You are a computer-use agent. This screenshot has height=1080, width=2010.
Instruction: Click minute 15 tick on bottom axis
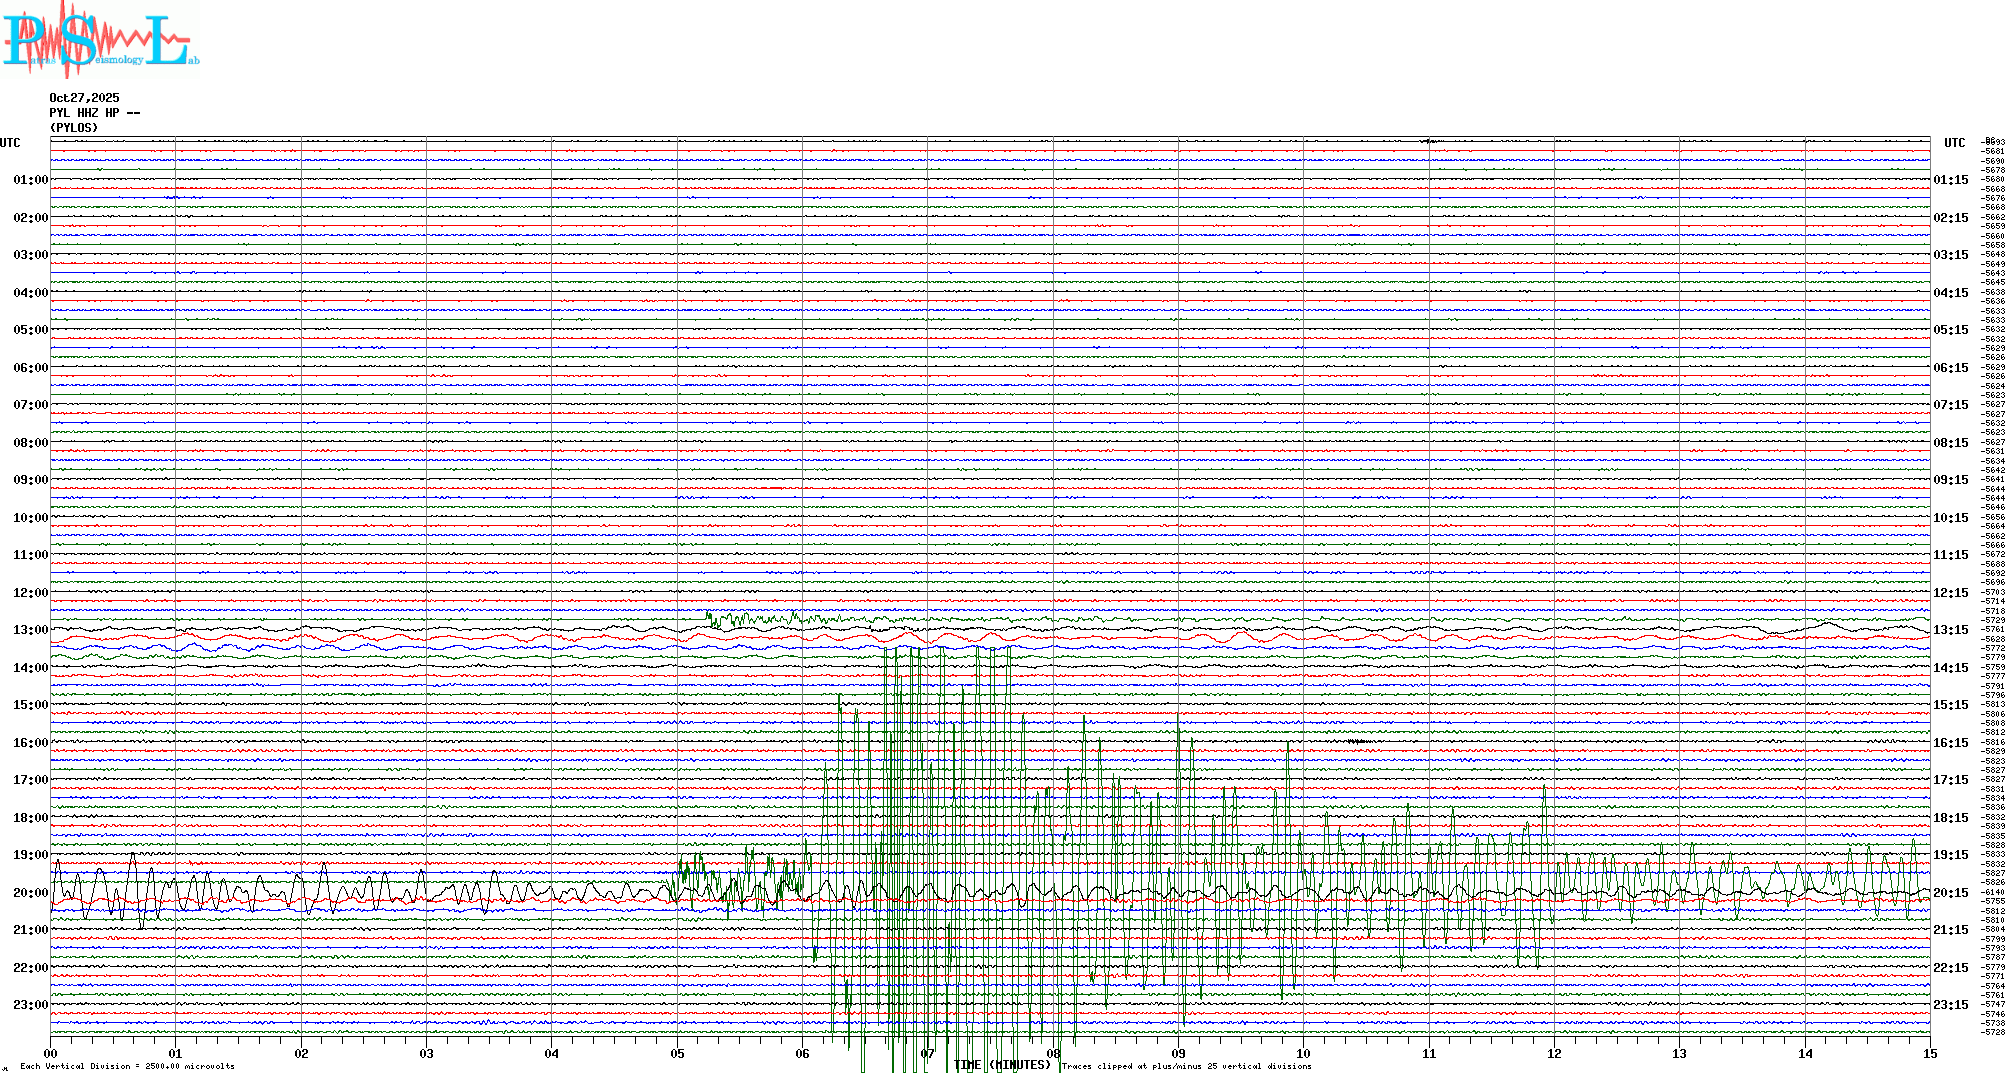(1929, 1053)
